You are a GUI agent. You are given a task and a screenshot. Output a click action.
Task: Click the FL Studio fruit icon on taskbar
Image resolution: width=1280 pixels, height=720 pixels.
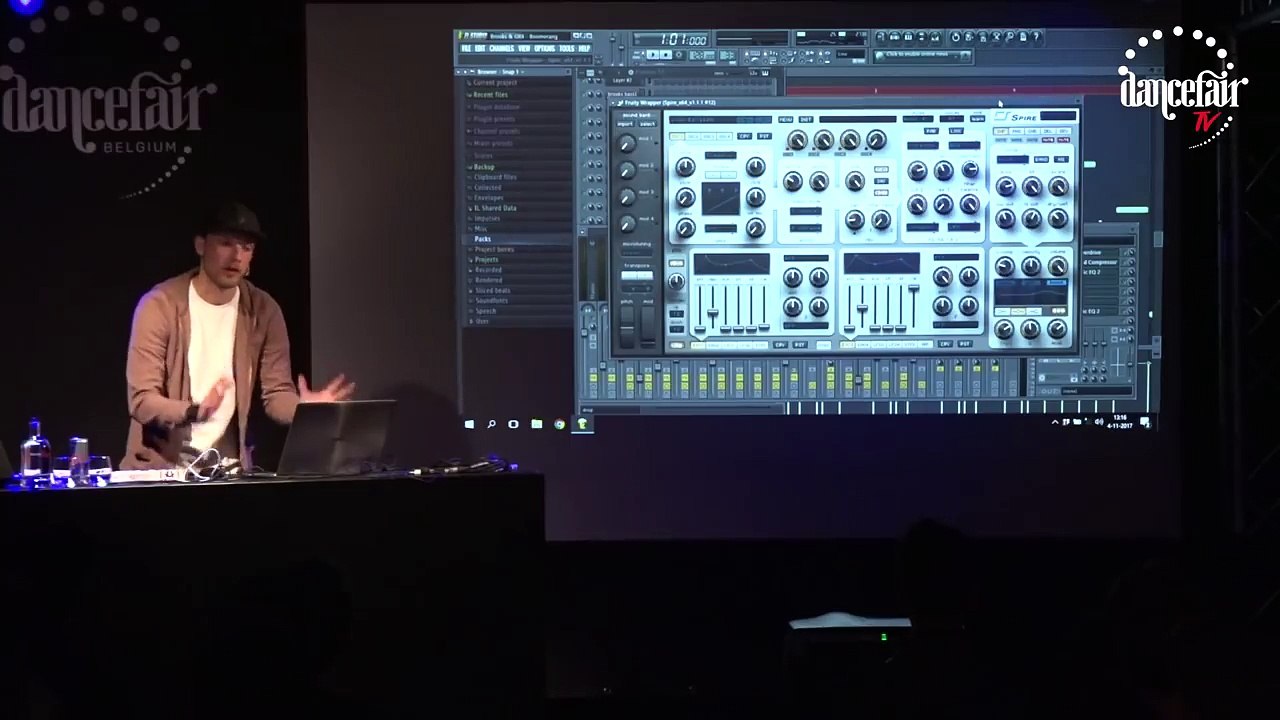click(x=582, y=424)
